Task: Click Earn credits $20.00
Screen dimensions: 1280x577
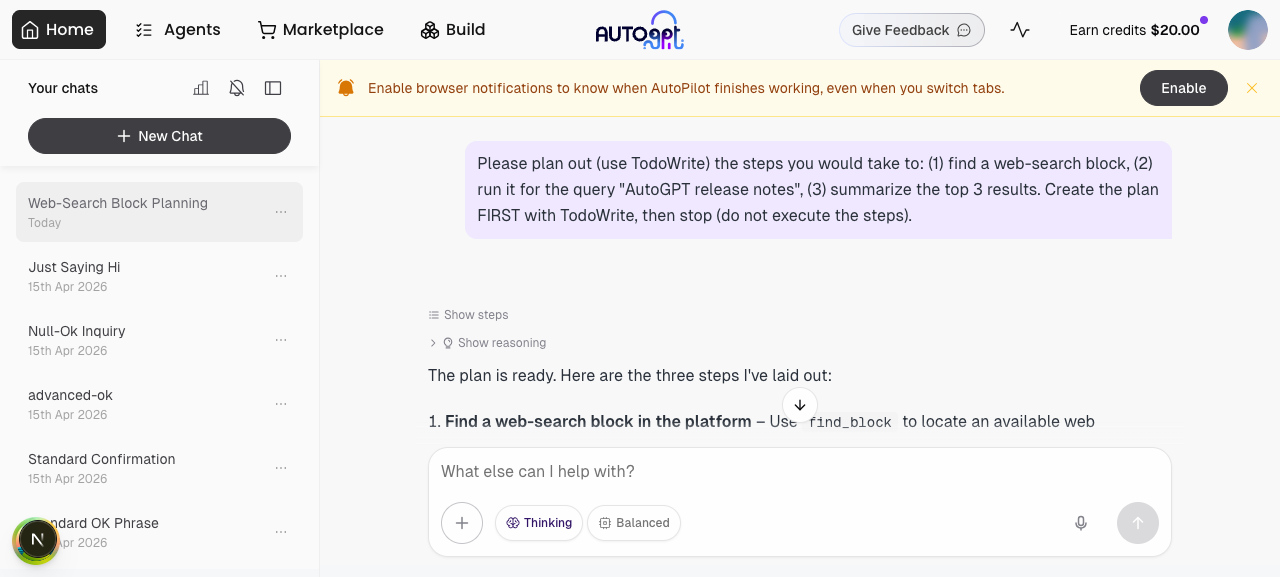Action: (x=1134, y=30)
